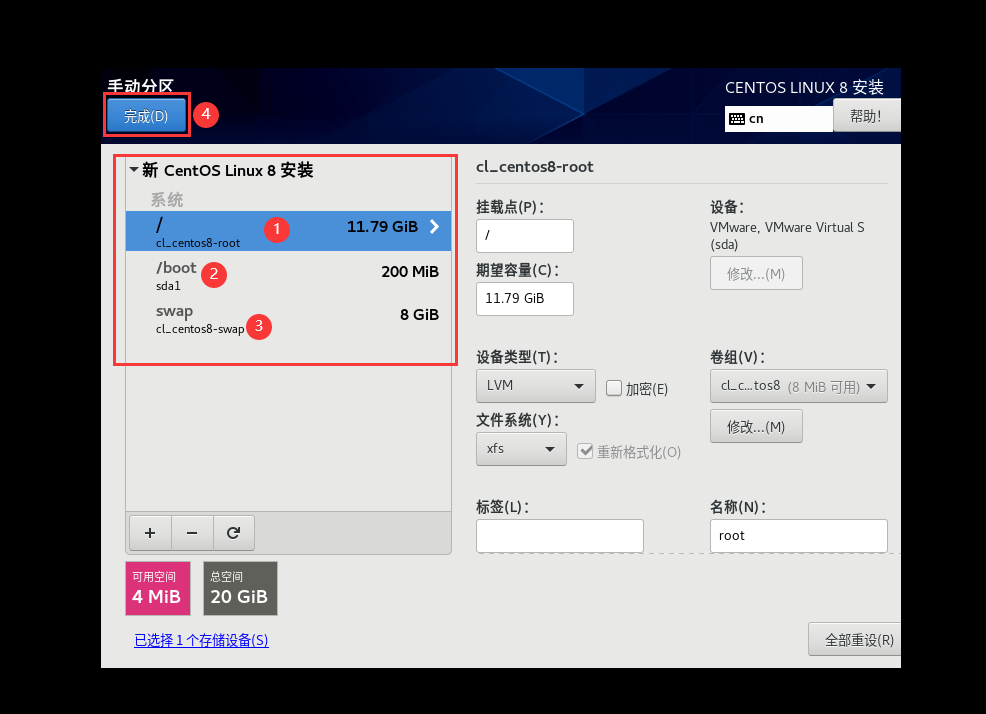Click the 8 GiB size value of swap

419,315
